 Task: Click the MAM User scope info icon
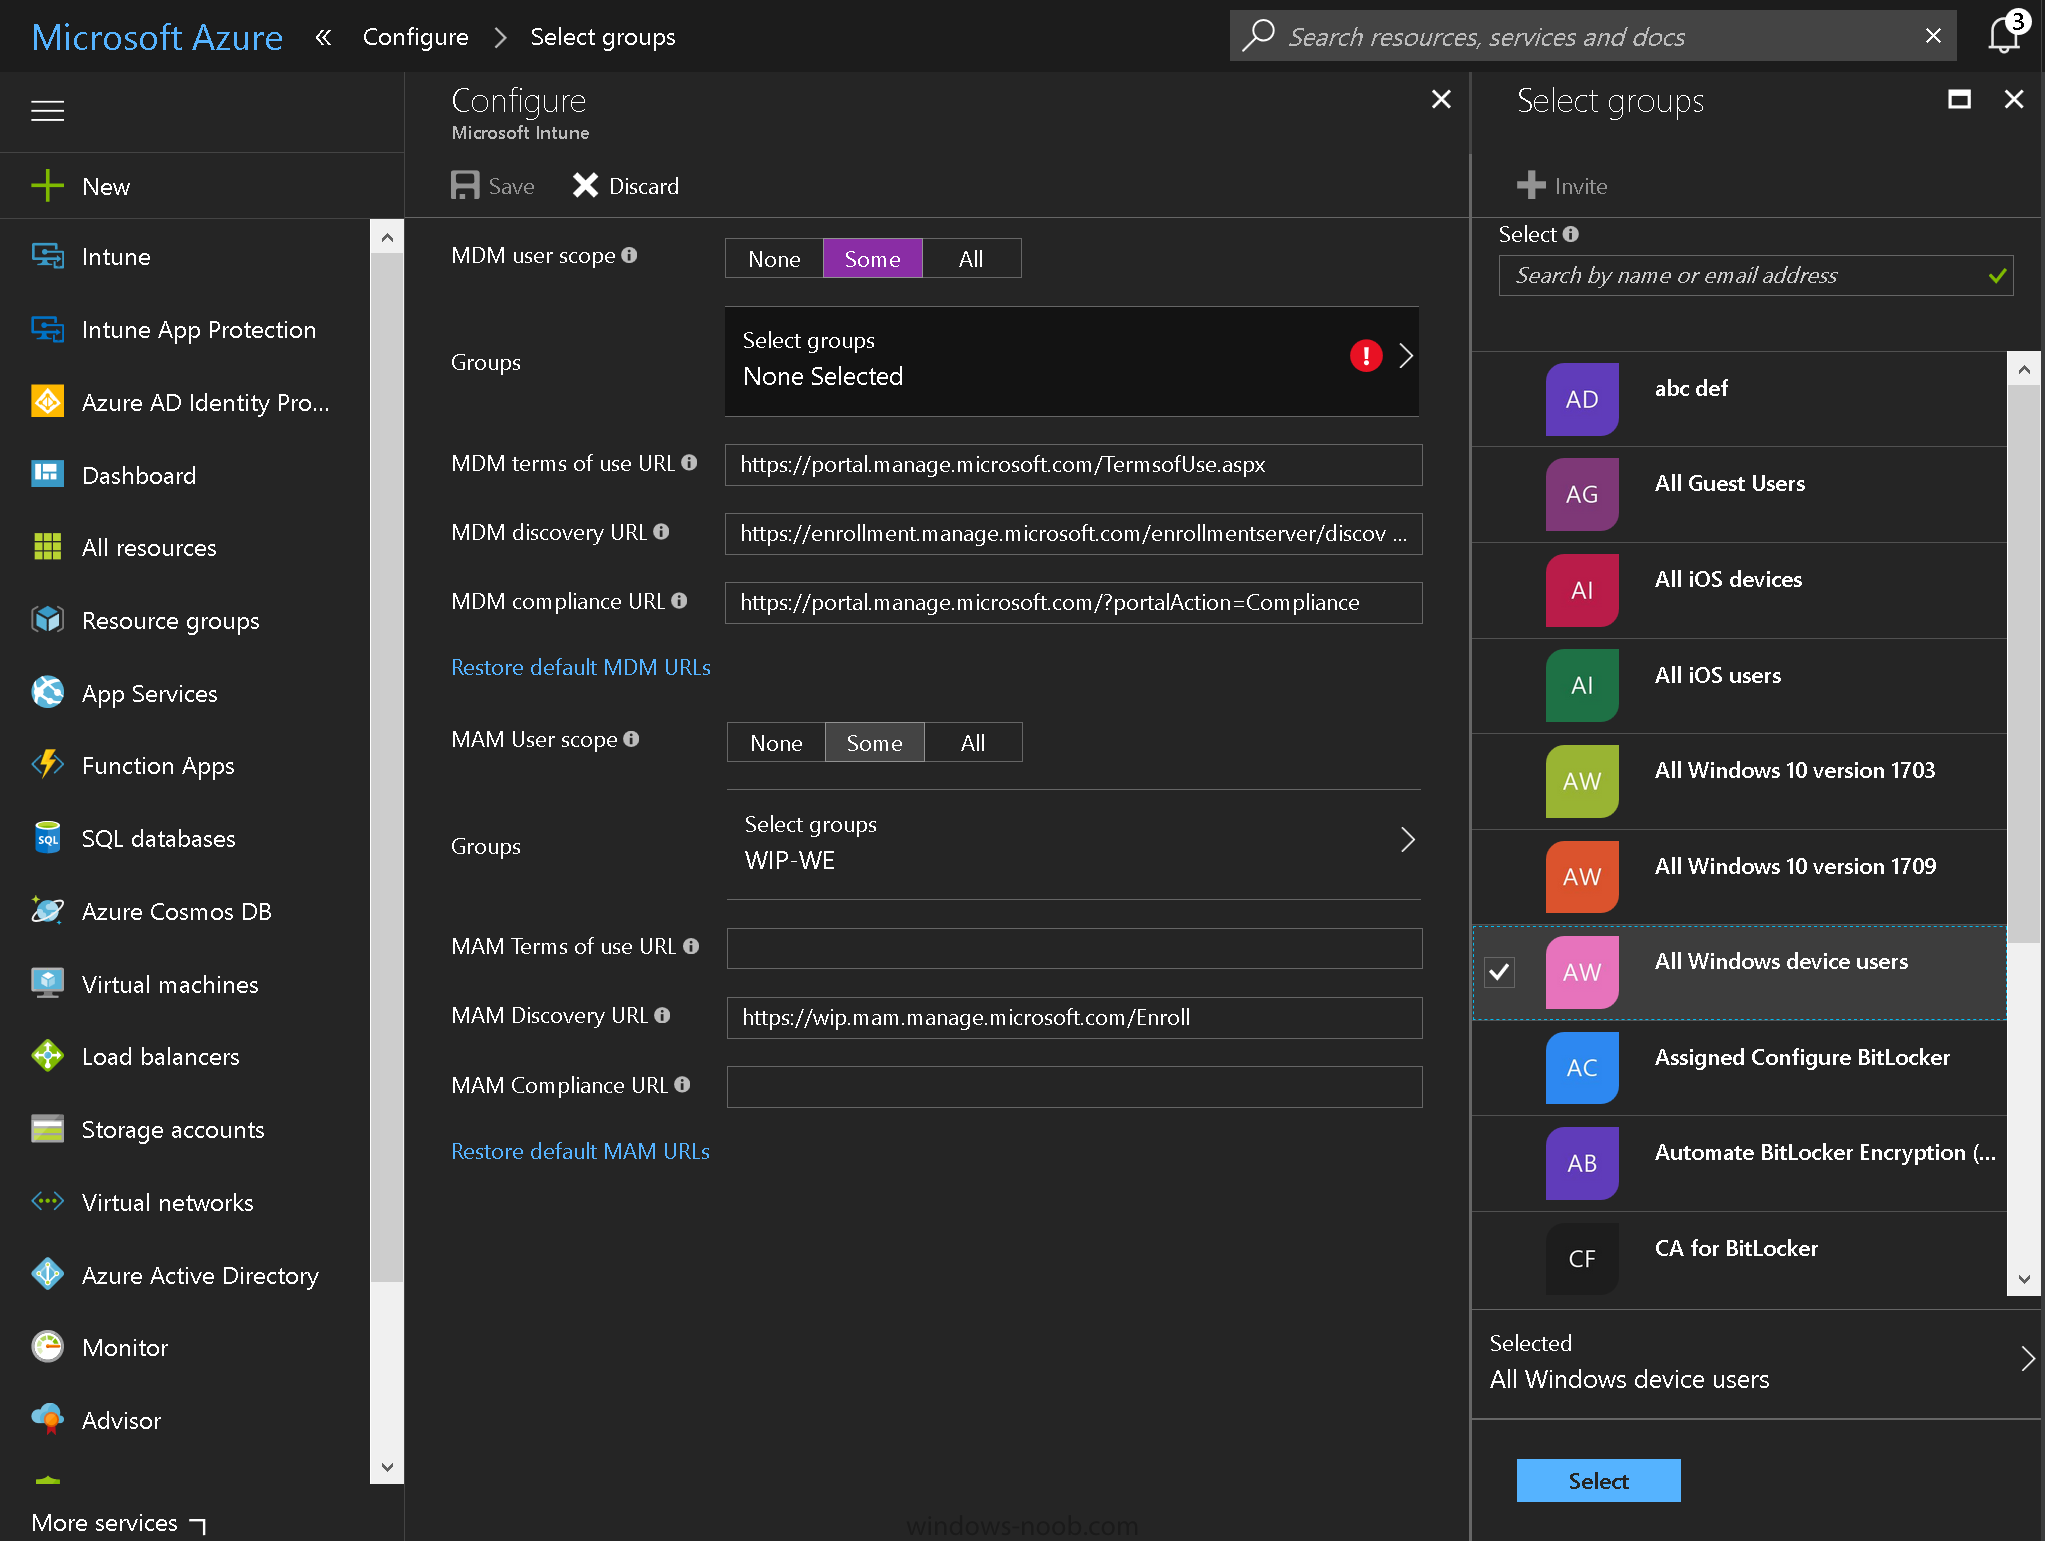coord(631,739)
